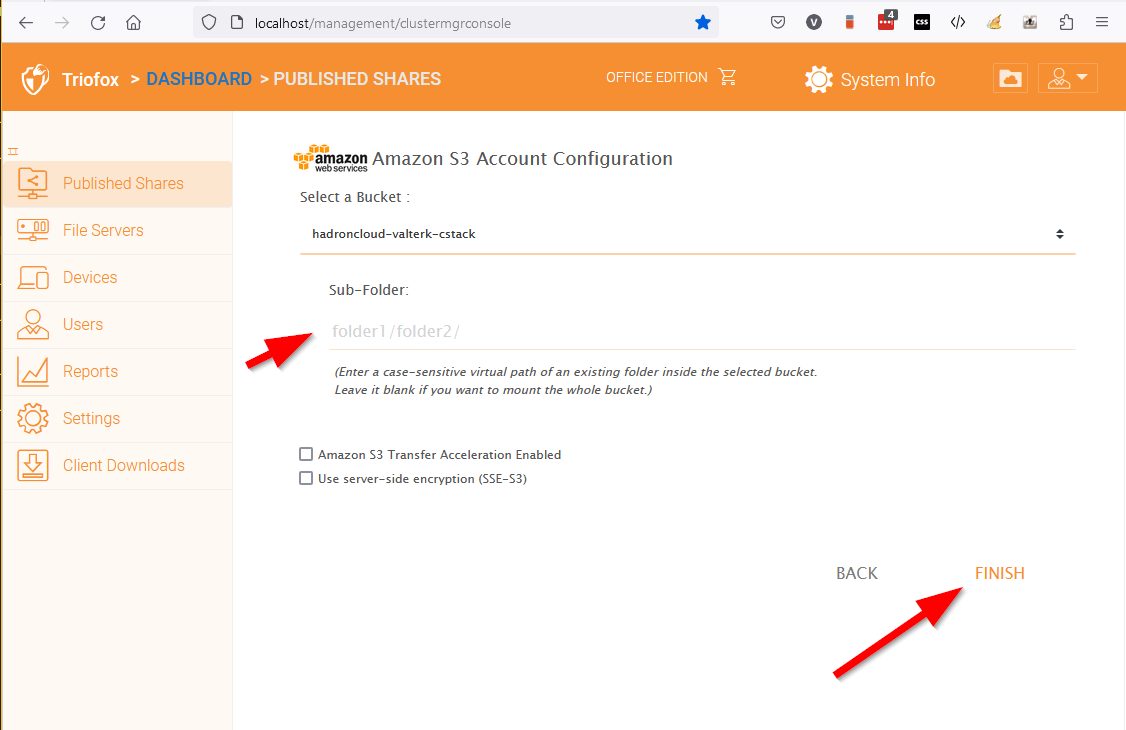Open the cloud folder icon in header
The image size is (1126, 730).
(1010, 78)
